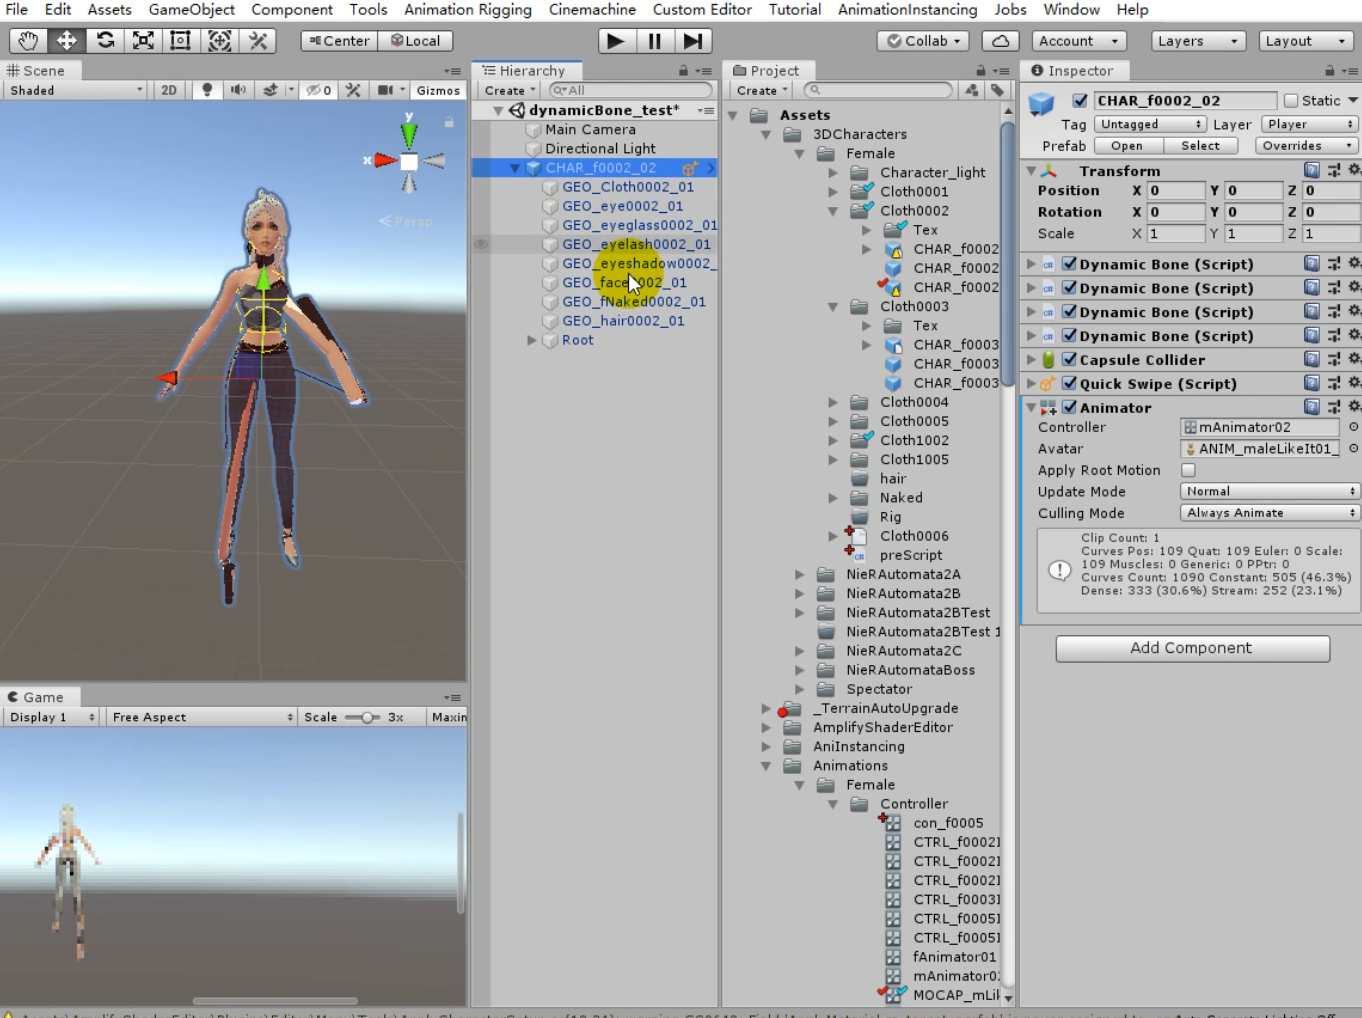The height and width of the screenshot is (1018, 1362).
Task: Open the Culling Mode dropdown
Action: 1269,513
